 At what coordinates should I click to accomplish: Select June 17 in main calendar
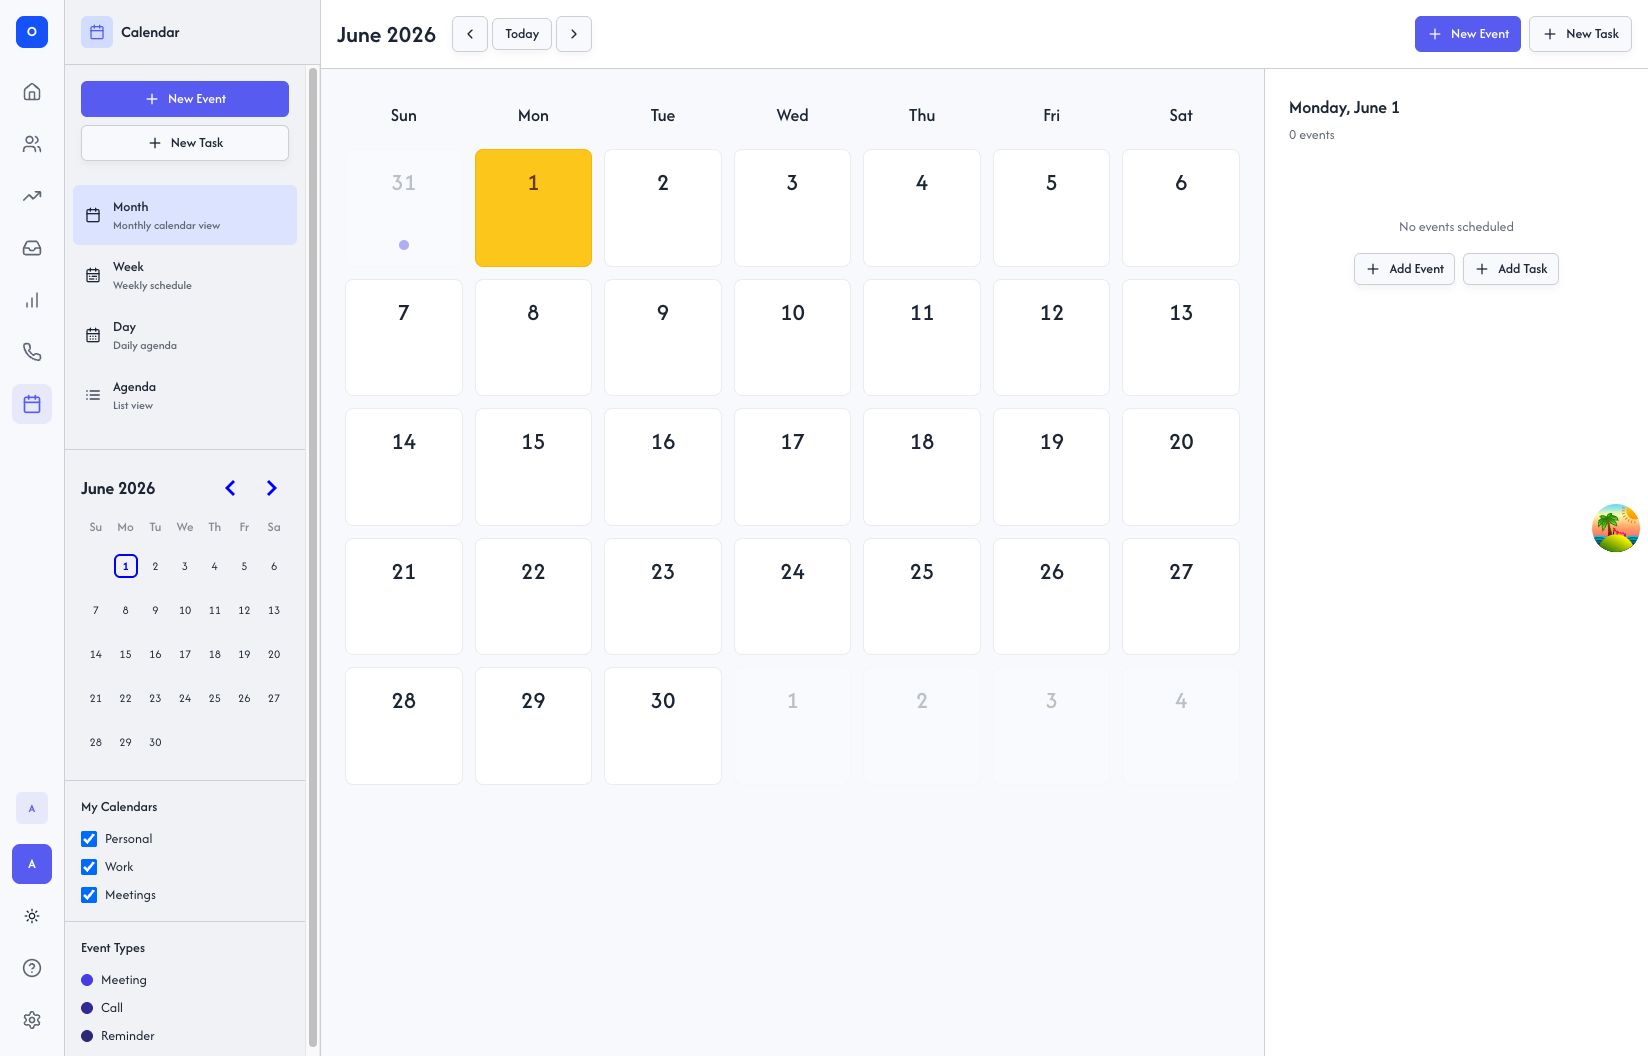[x=792, y=467]
